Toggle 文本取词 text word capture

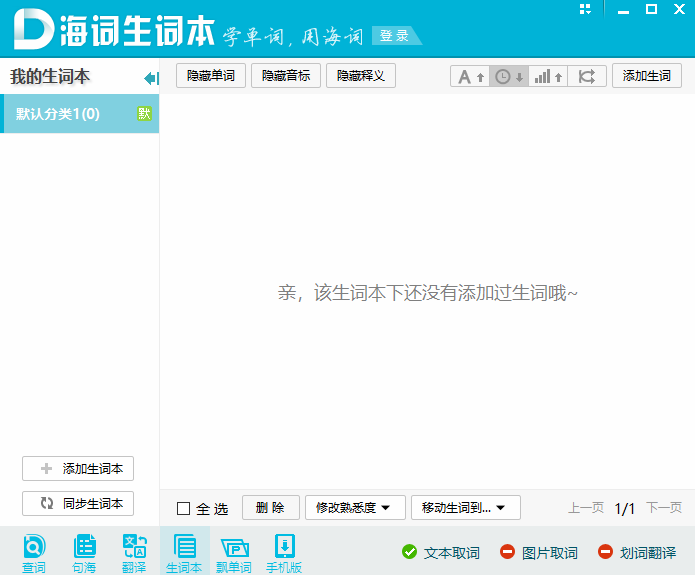(441, 552)
